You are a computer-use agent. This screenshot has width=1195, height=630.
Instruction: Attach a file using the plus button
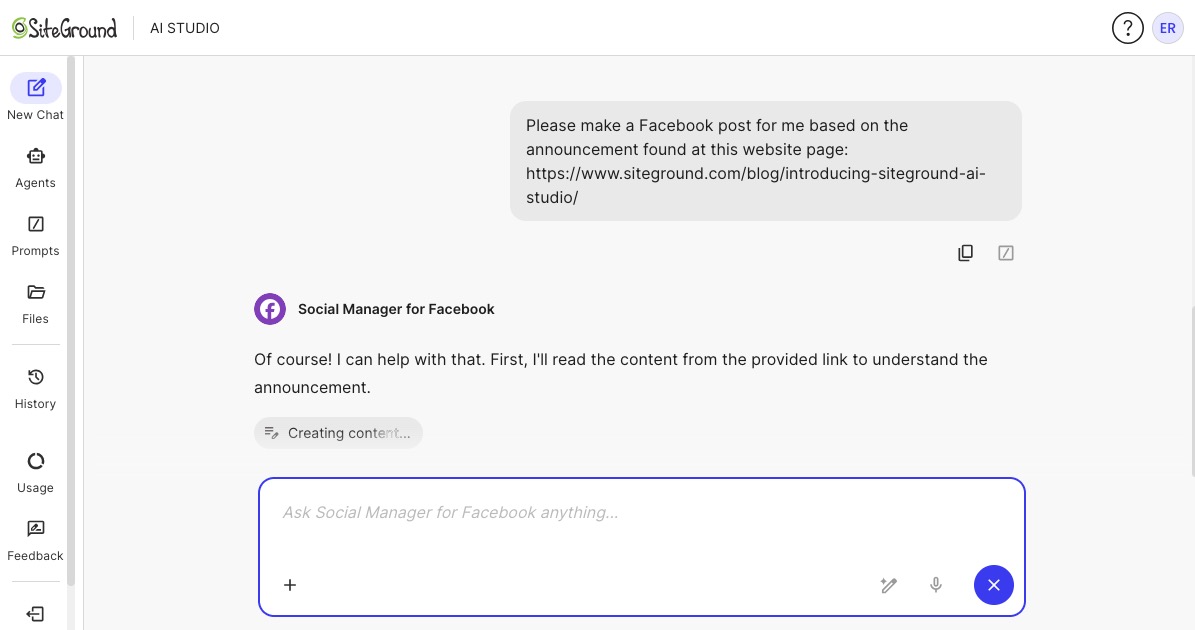pyautogui.click(x=290, y=585)
